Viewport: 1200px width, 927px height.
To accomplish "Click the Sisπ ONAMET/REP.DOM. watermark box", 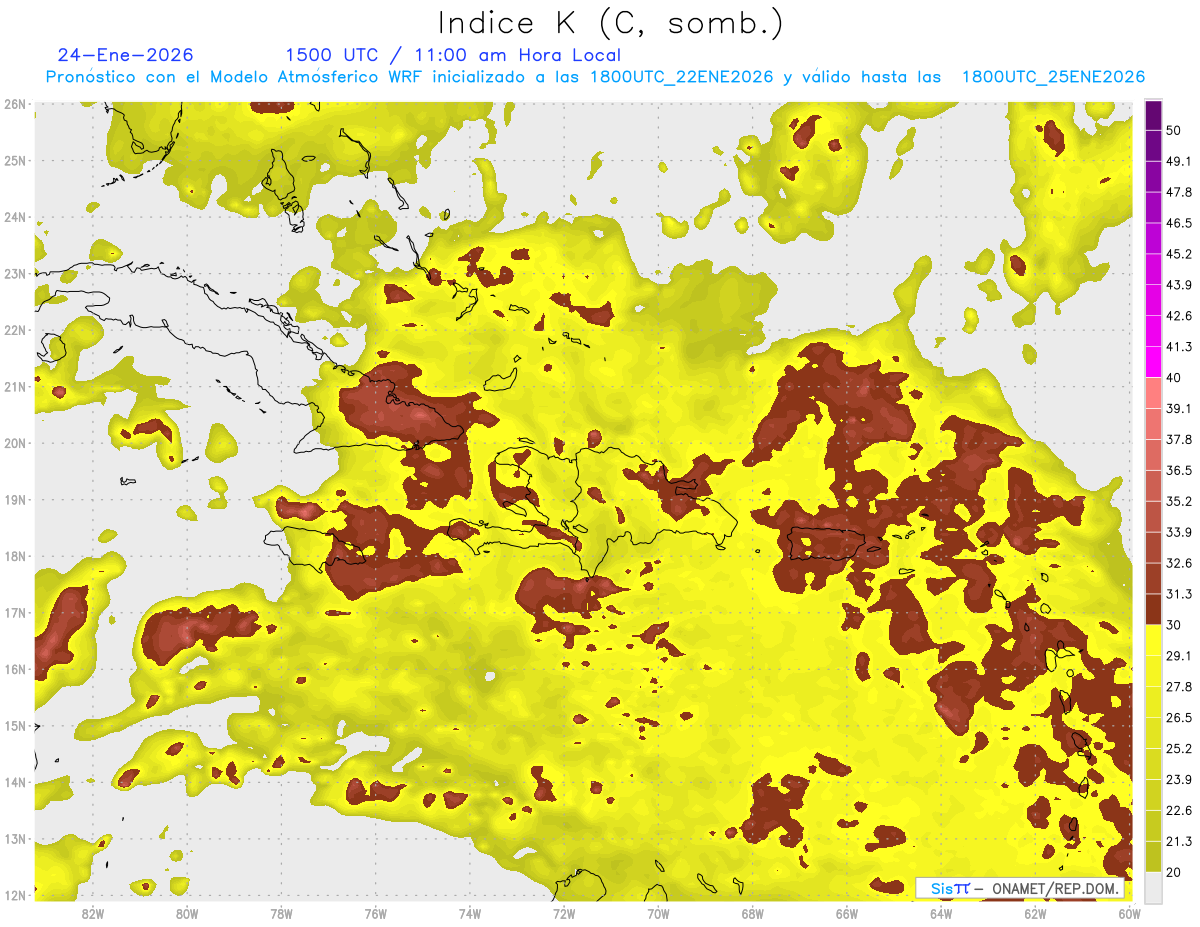I will tap(1019, 888).
